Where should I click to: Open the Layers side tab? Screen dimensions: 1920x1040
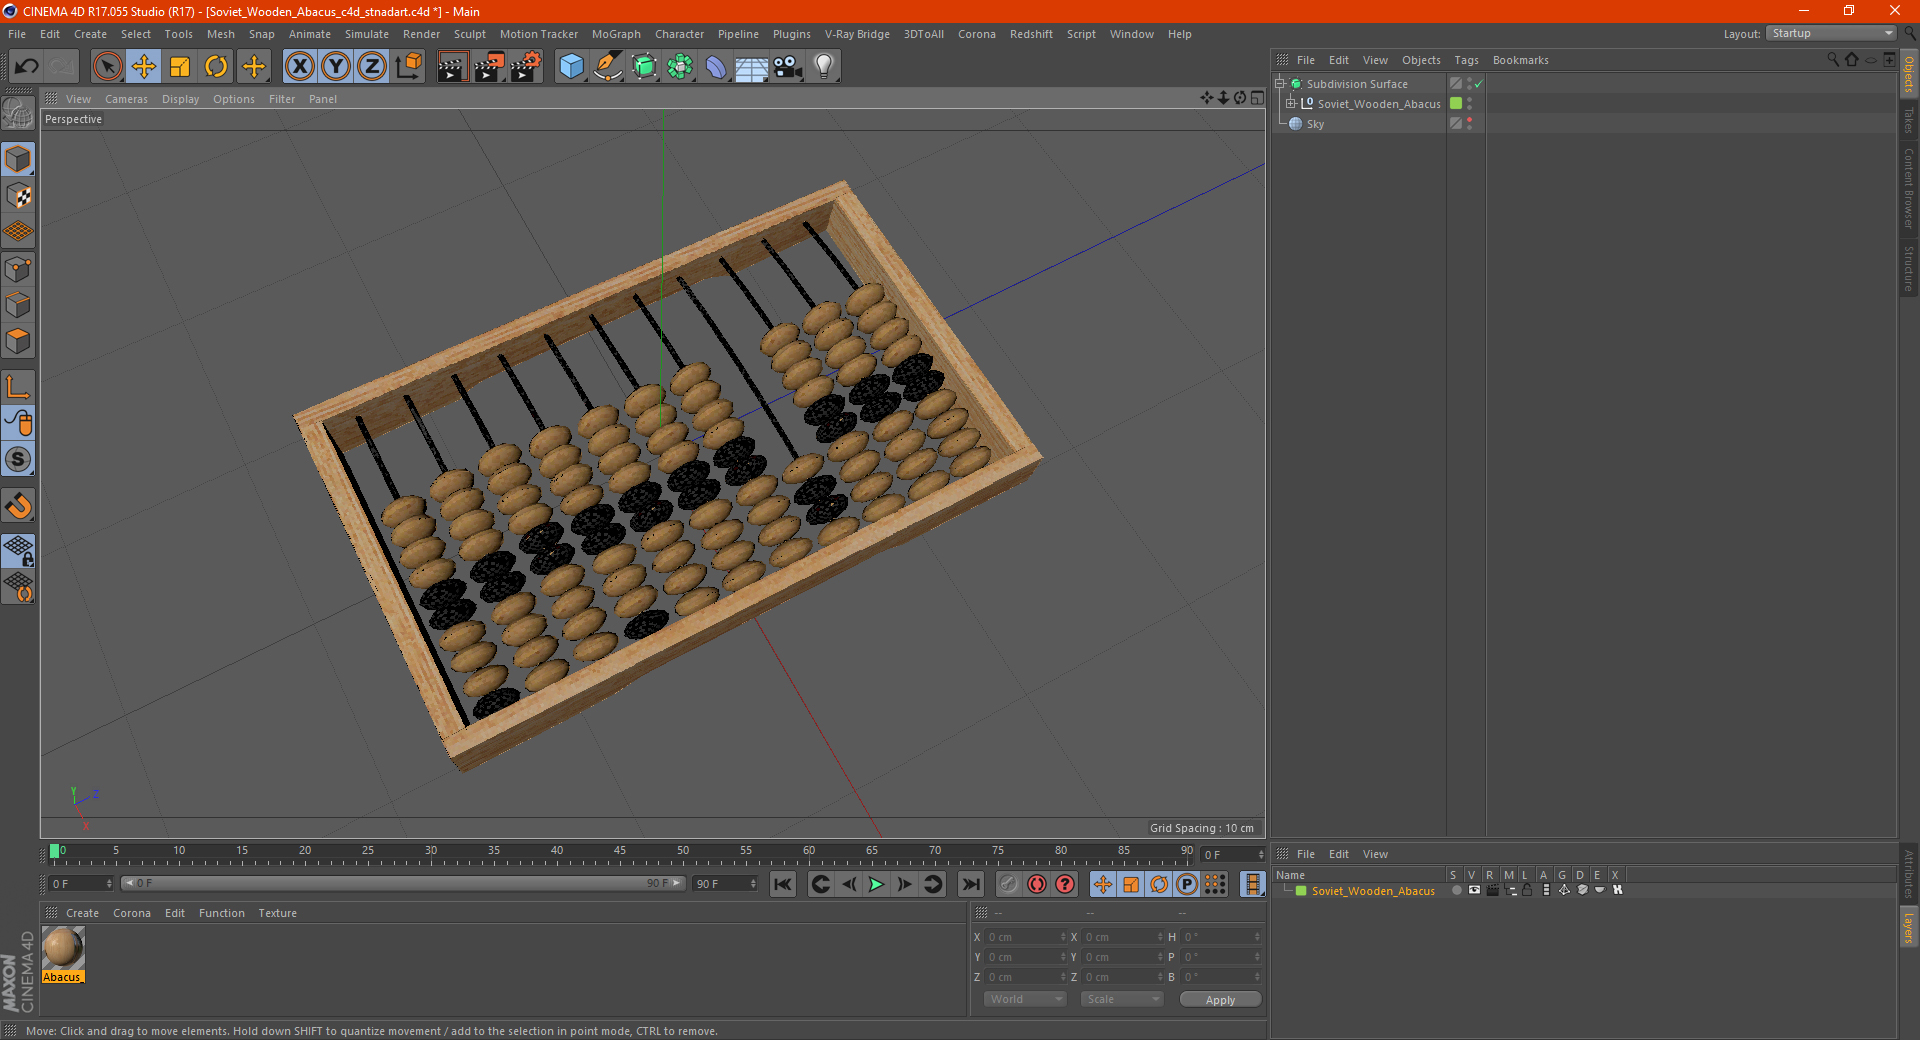pyautogui.click(x=1909, y=927)
